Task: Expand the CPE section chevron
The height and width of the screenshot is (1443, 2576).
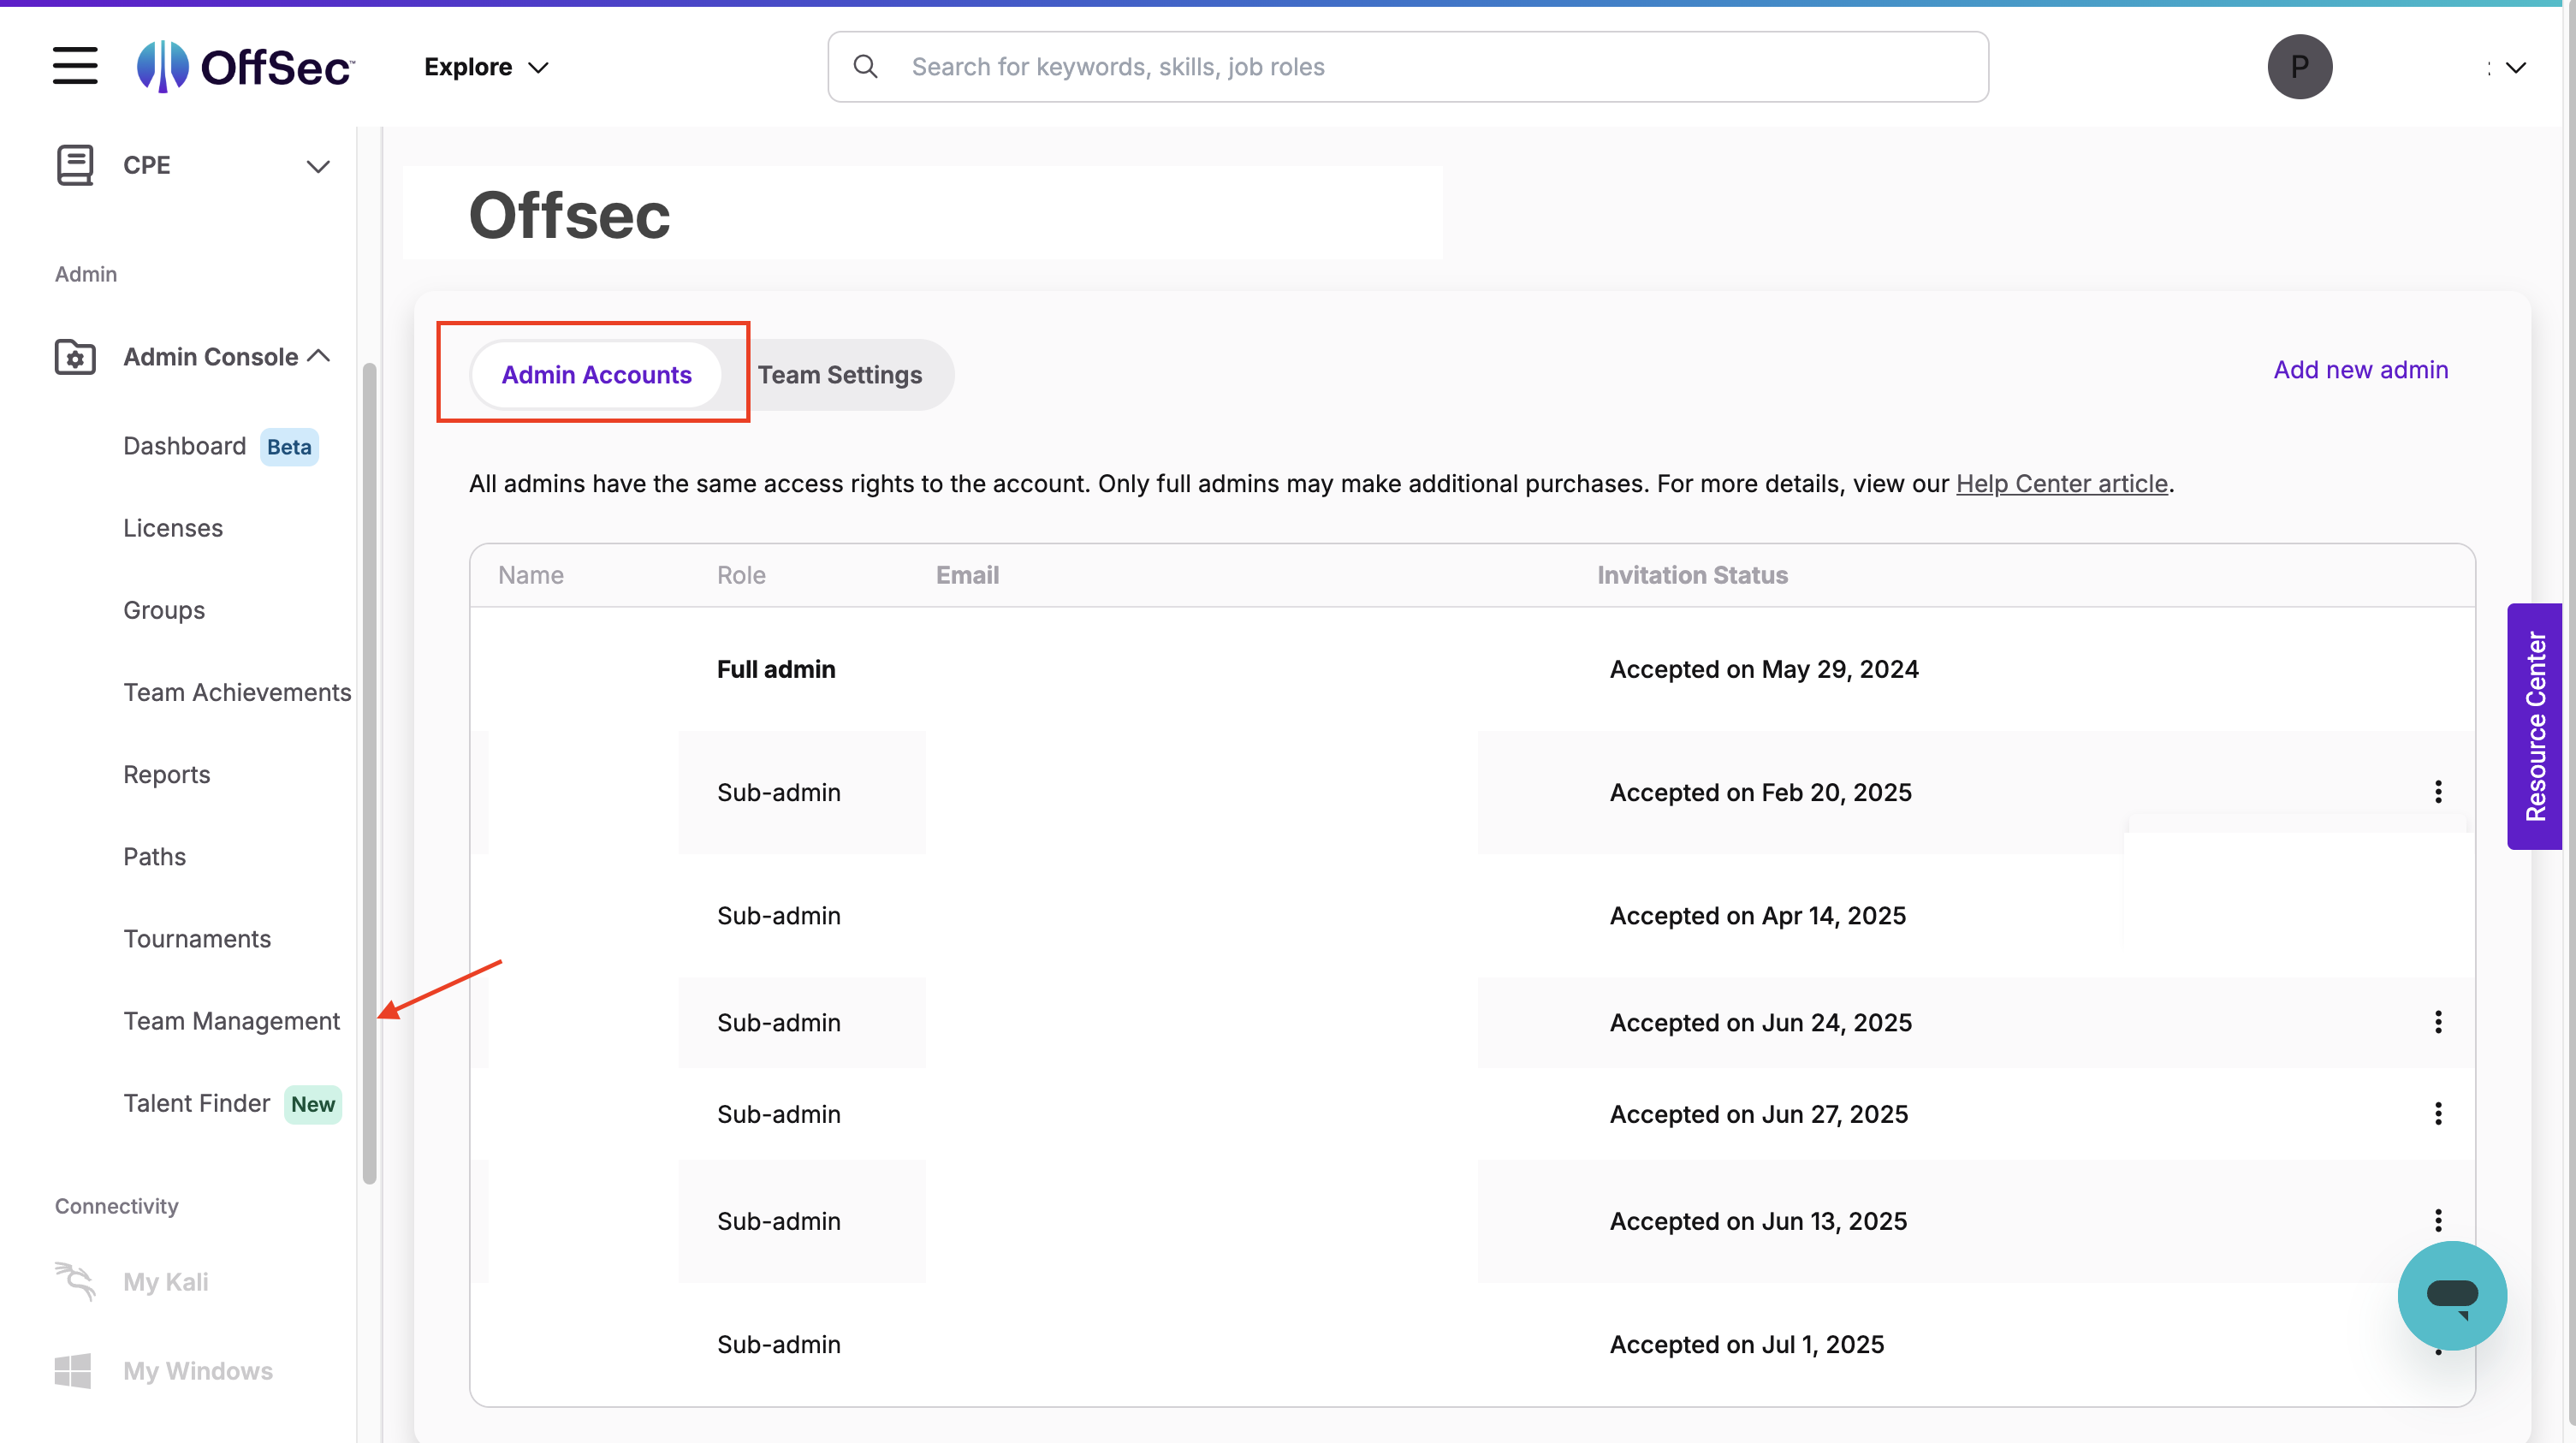Action: click(x=318, y=166)
